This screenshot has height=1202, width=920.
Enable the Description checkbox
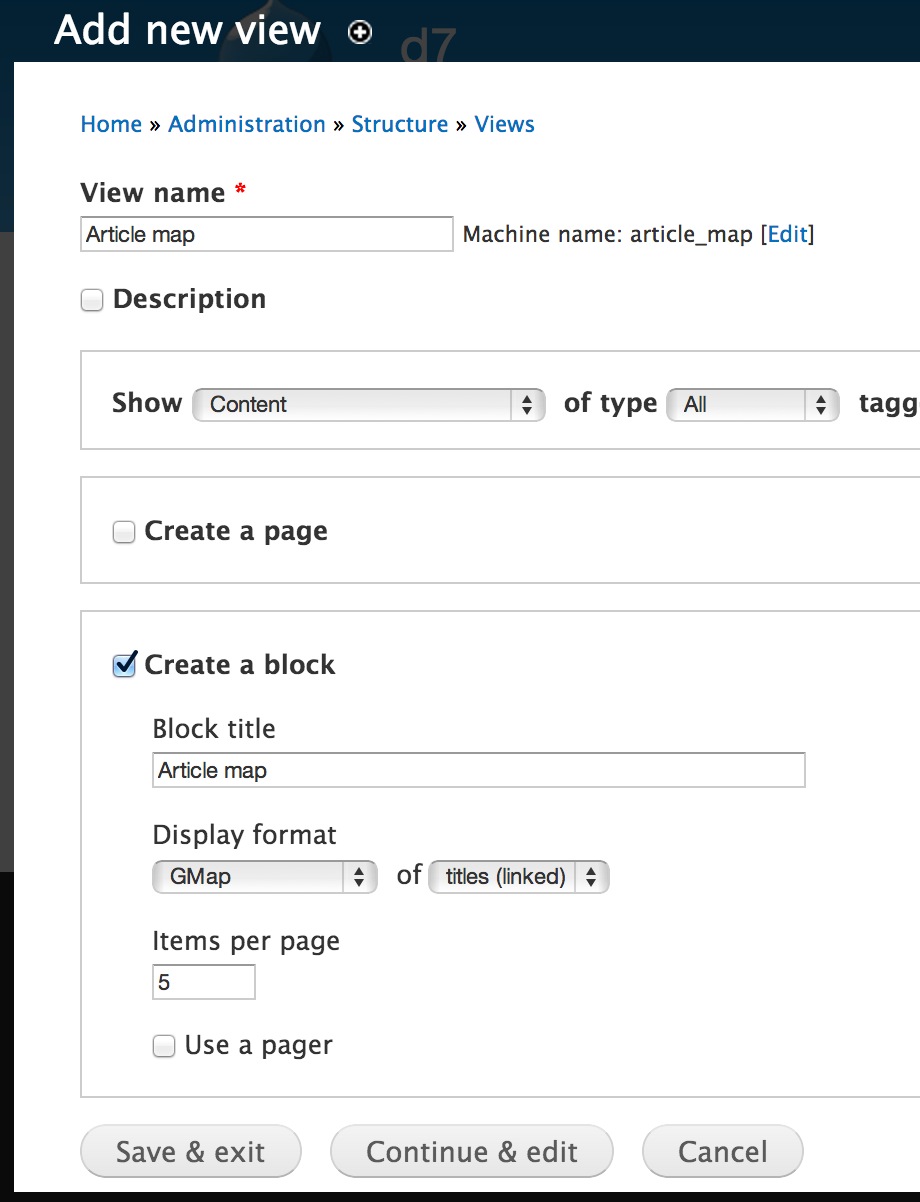92,300
